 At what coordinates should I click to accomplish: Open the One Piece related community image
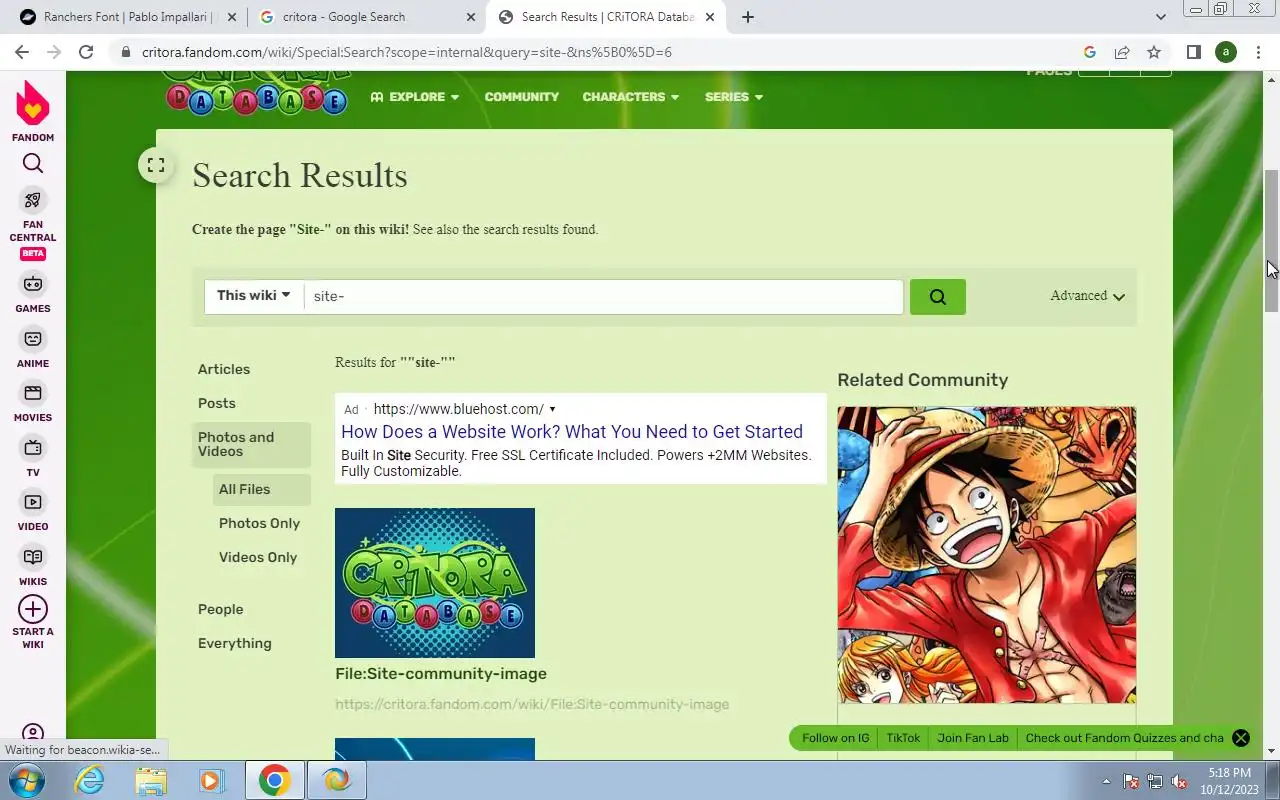pos(987,555)
